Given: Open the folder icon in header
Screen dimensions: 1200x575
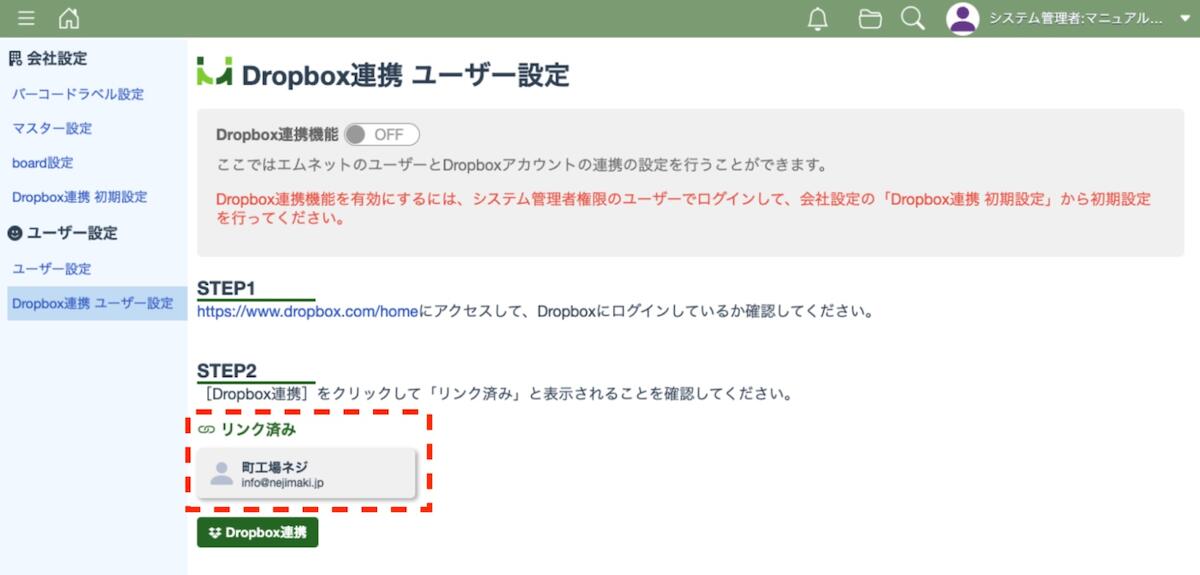Looking at the screenshot, I should (870, 18).
